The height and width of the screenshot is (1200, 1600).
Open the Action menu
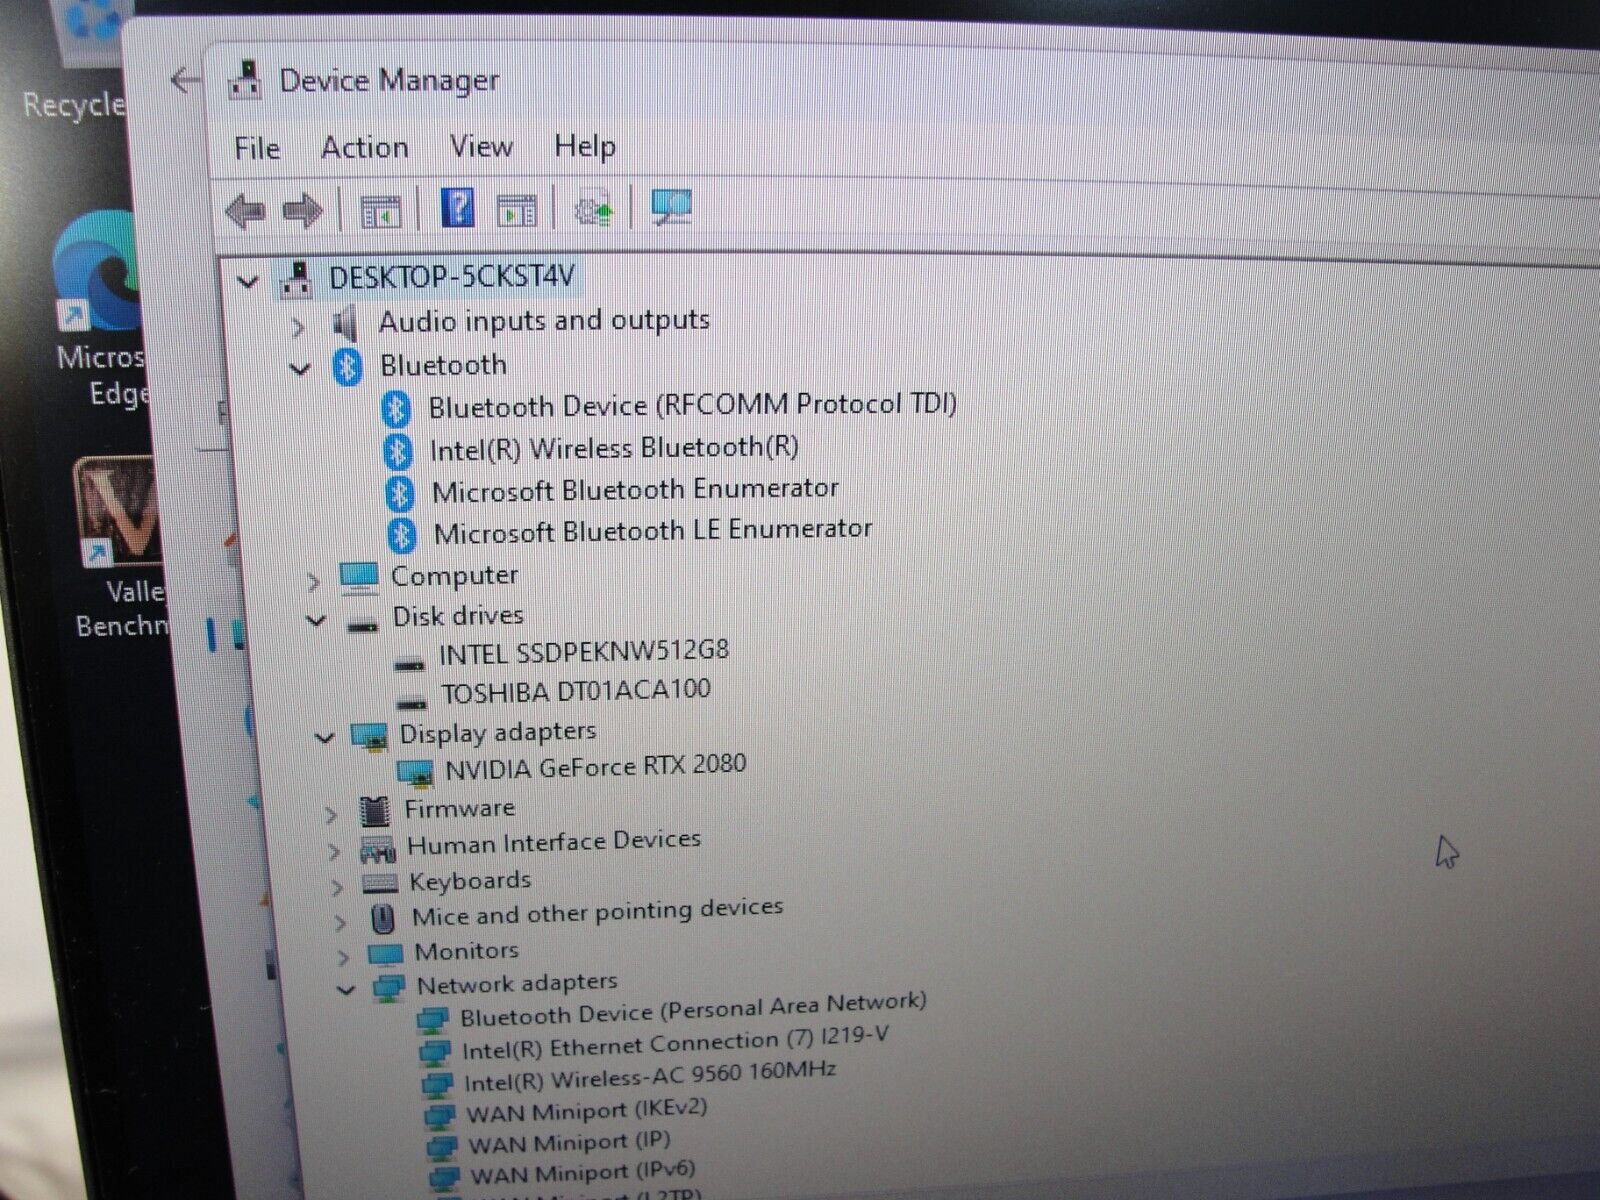tap(364, 147)
